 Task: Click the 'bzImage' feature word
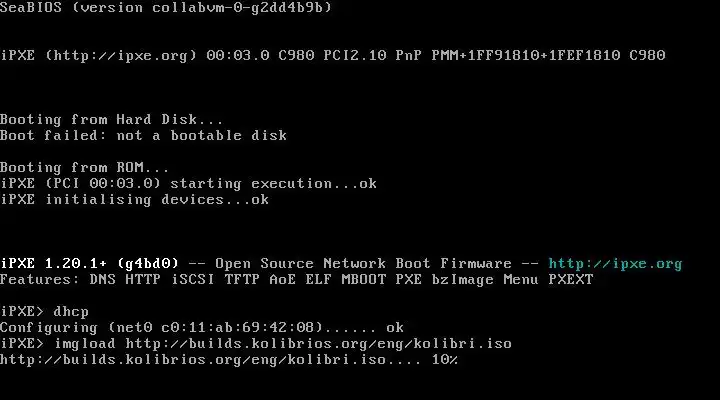462,280
